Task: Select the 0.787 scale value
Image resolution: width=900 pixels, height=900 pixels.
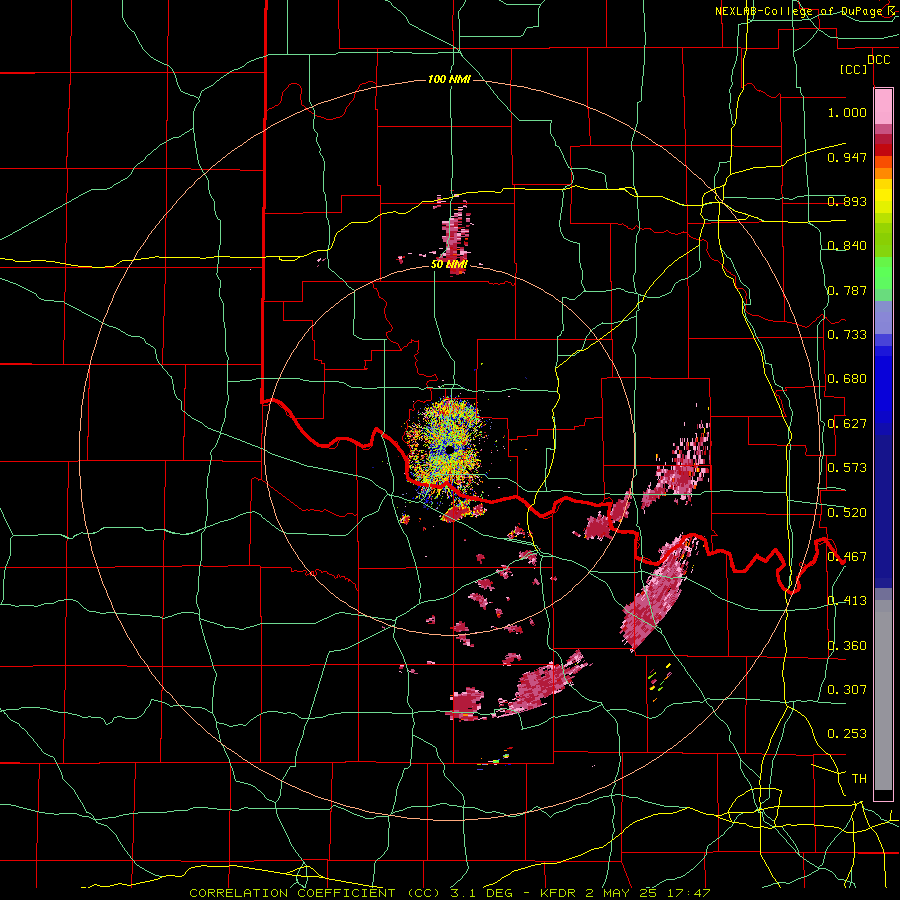Action: tap(847, 290)
